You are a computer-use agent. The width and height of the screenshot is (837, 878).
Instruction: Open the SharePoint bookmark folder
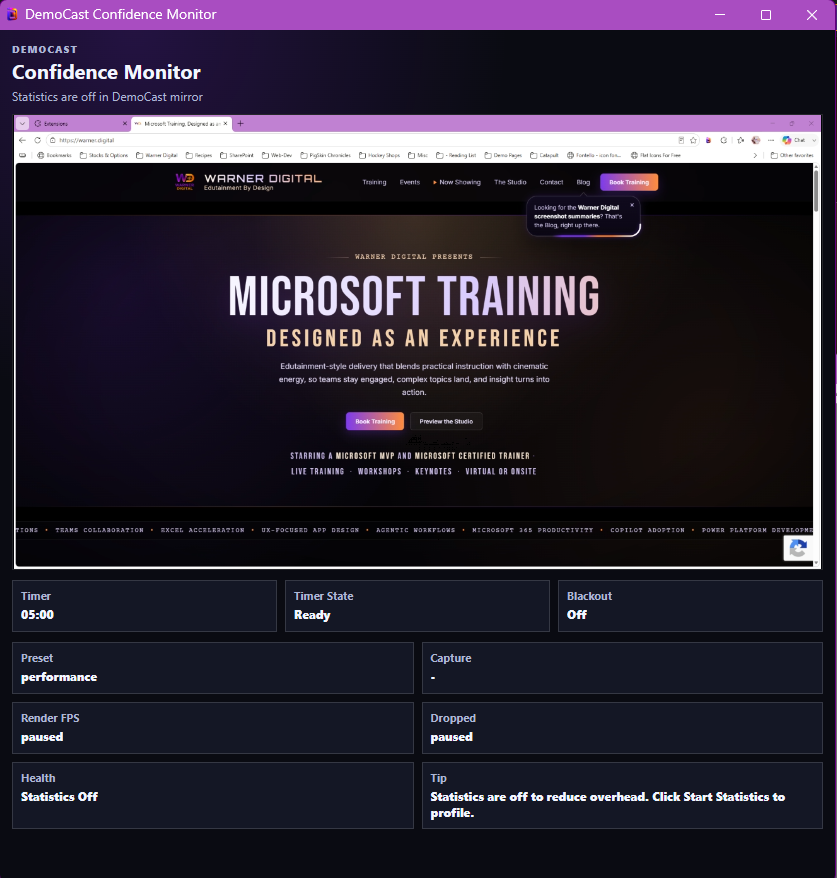[x=237, y=155]
